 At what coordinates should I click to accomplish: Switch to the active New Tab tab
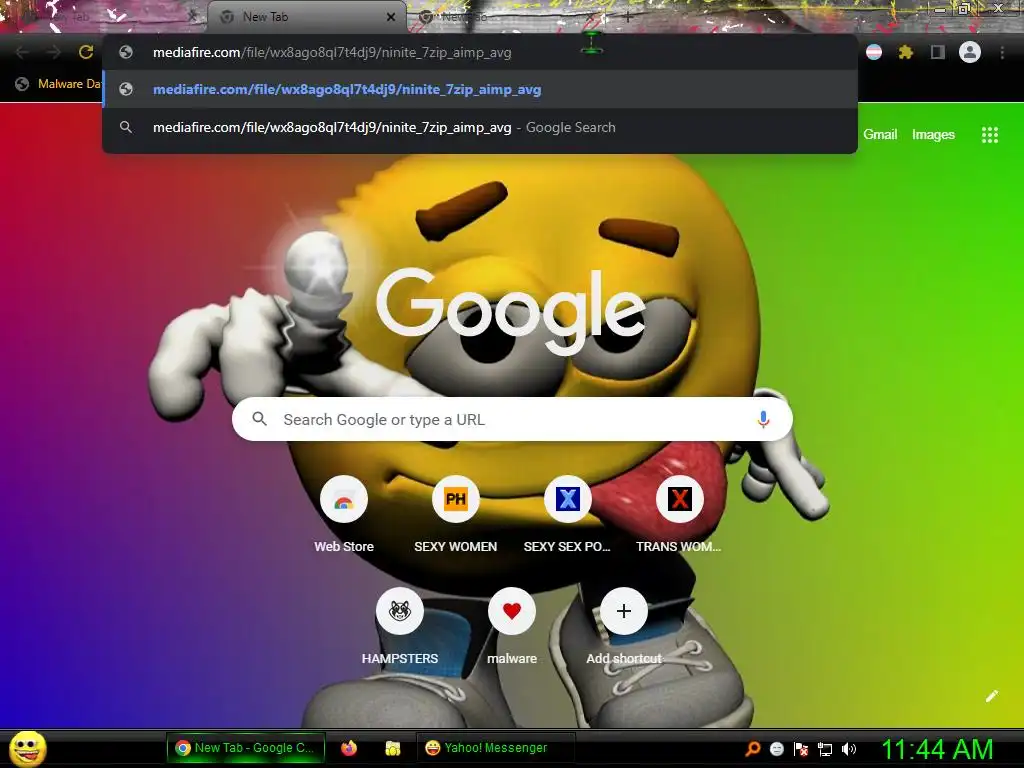click(x=307, y=17)
